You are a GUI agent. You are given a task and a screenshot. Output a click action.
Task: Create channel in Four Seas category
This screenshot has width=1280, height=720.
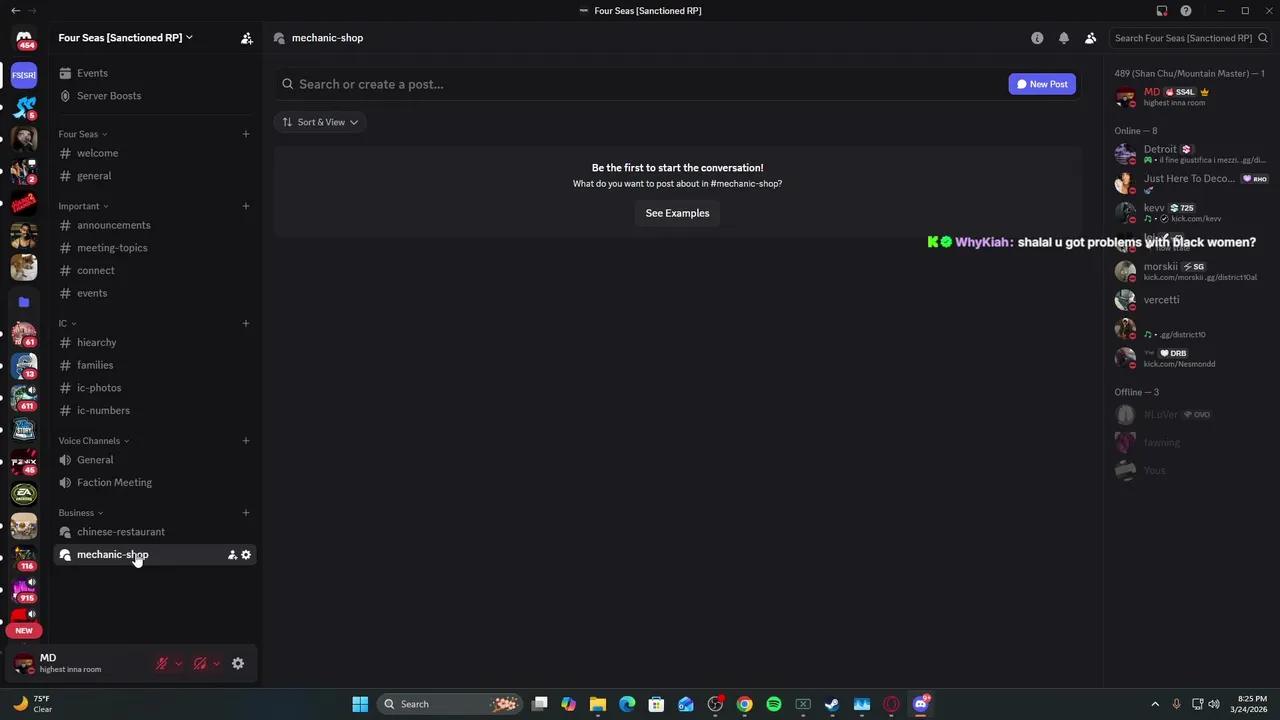click(245, 134)
